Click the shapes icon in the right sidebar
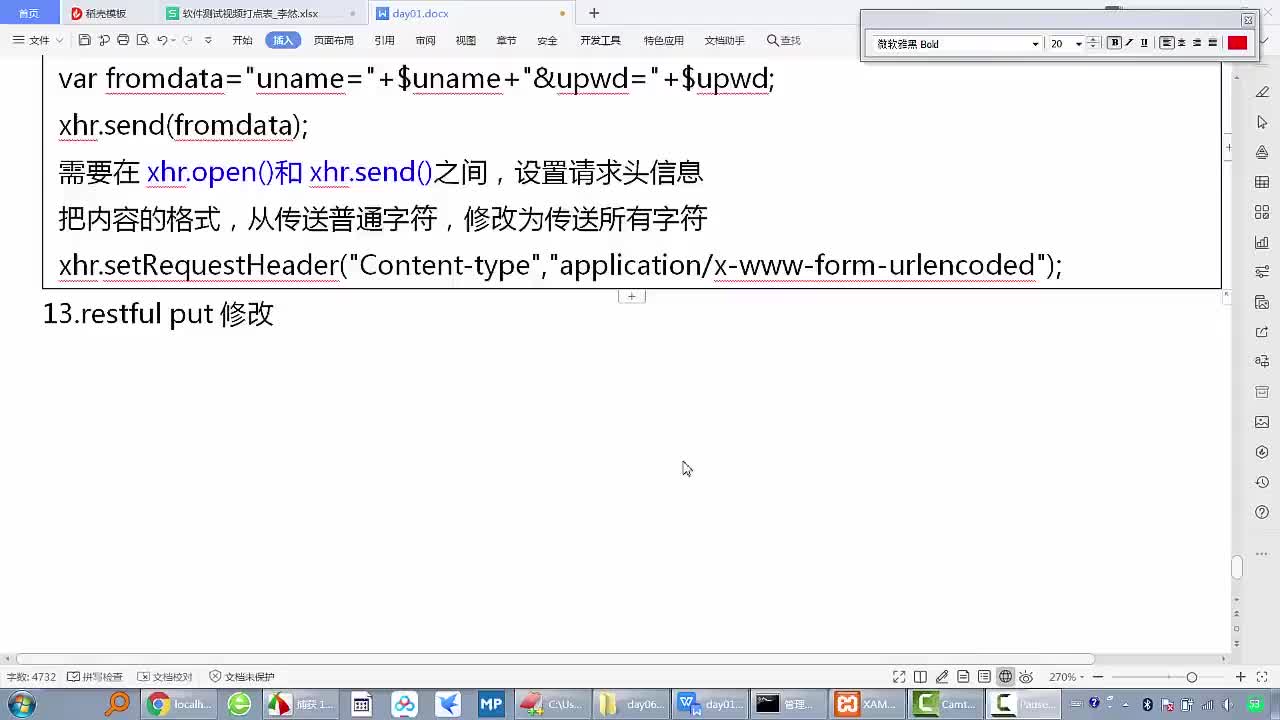This screenshot has width=1280, height=720. (x=1262, y=152)
